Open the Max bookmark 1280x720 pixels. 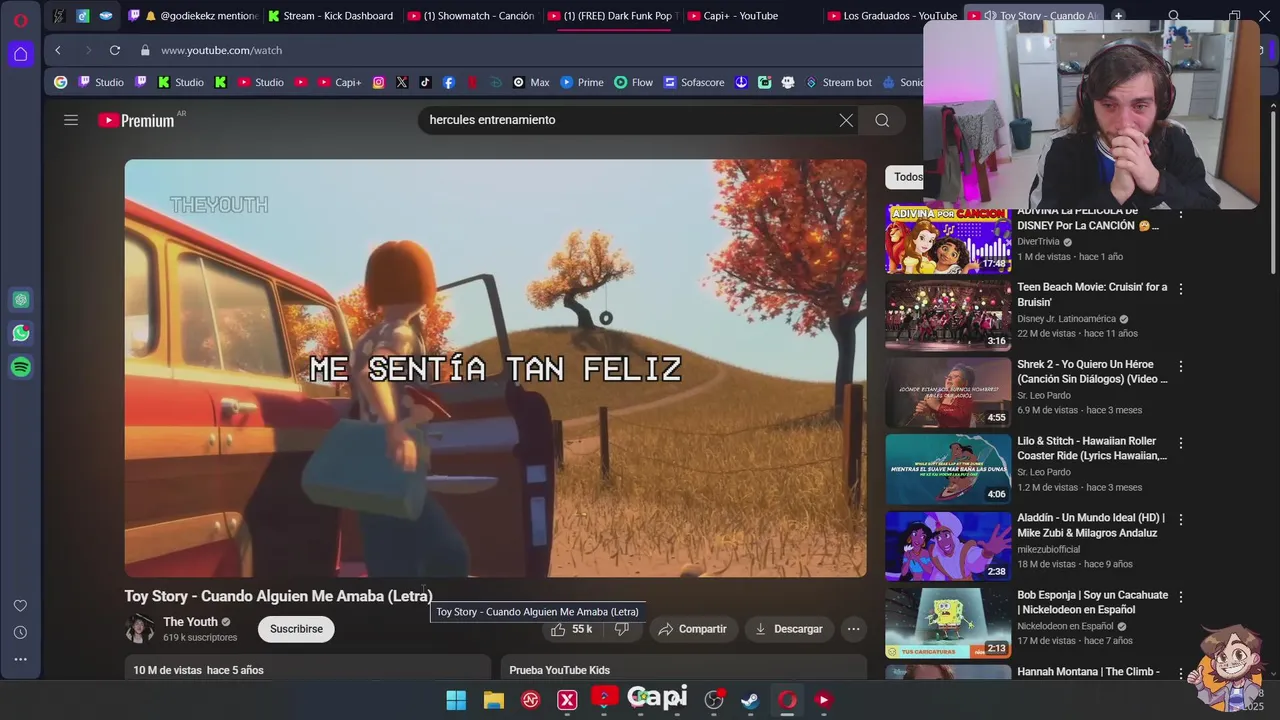(x=531, y=82)
